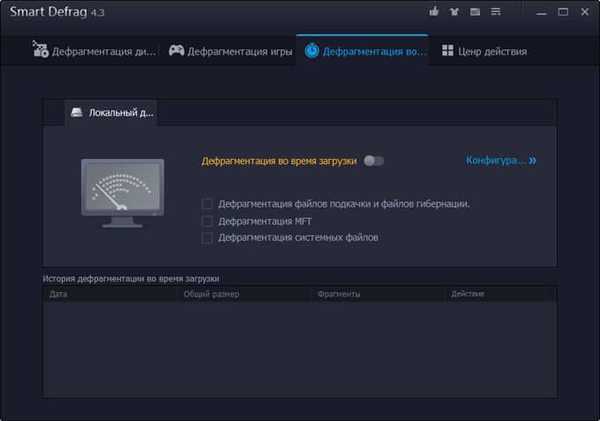Viewport: 600px width, 421px height.
Task: Go to the Ценр действия tab
Action: pyautogui.click(x=483, y=51)
